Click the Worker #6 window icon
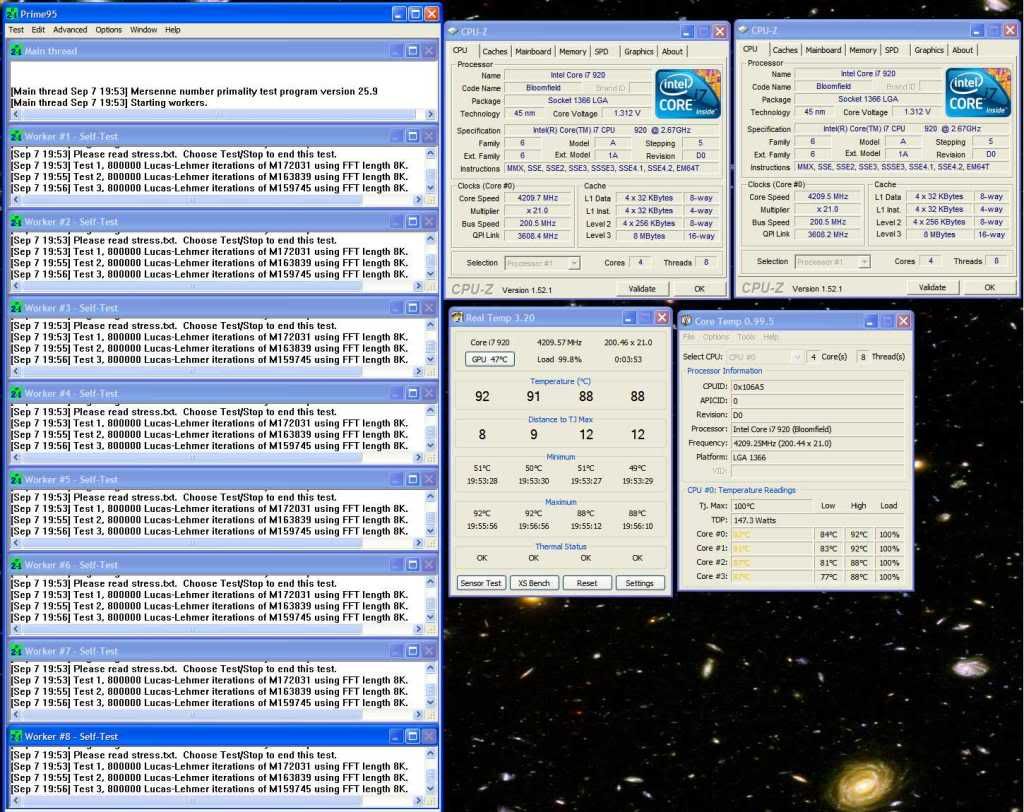This screenshot has height=812, width=1024. pos(16,564)
